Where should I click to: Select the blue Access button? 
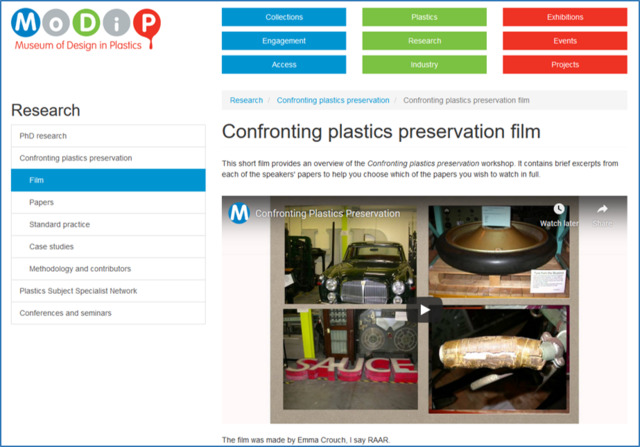tap(284, 64)
